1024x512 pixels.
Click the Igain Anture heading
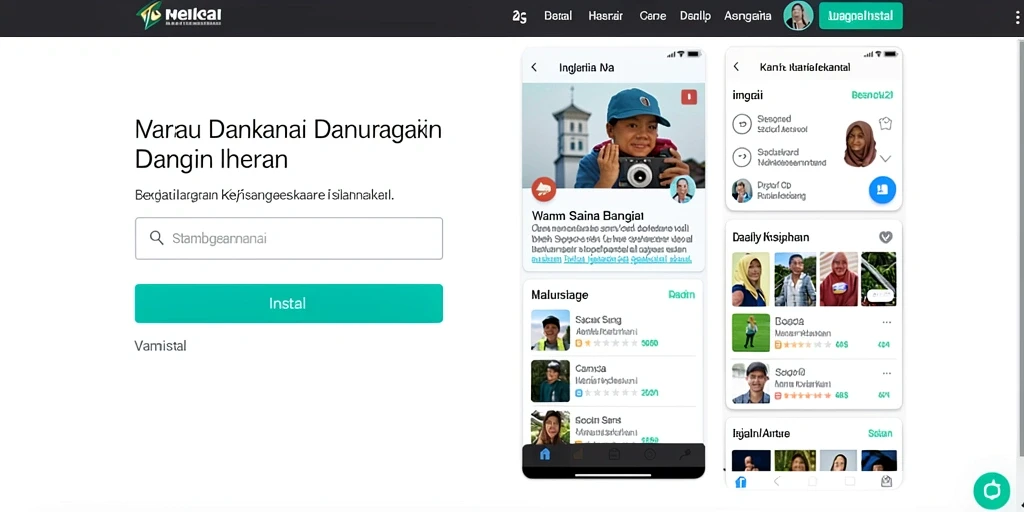coord(761,433)
